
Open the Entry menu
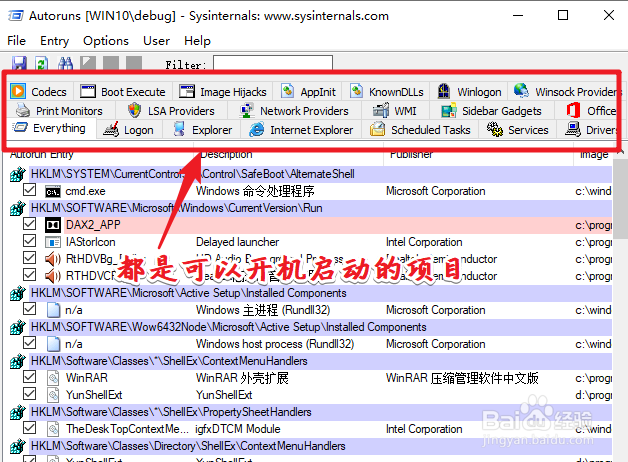(54, 41)
